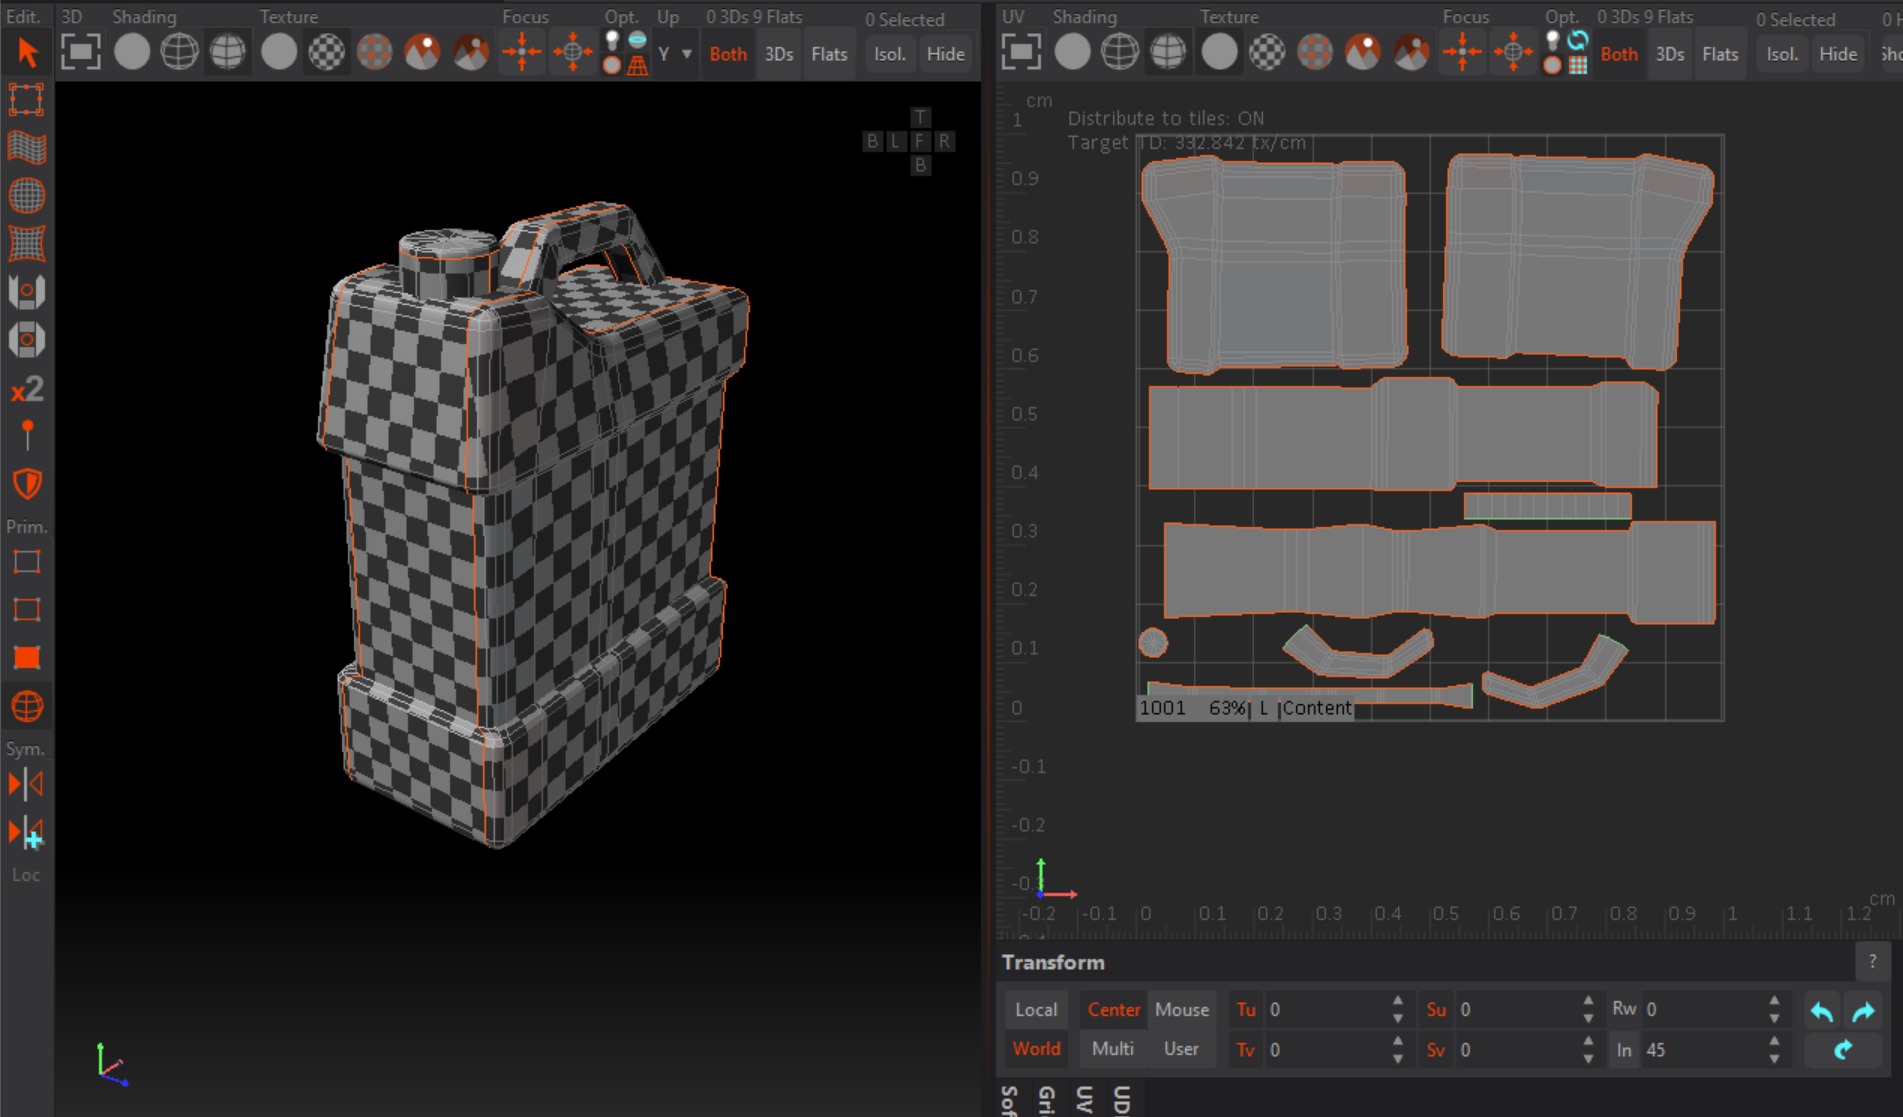Click the Sv scale button
This screenshot has width=1903, height=1117.
click(x=1436, y=1050)
